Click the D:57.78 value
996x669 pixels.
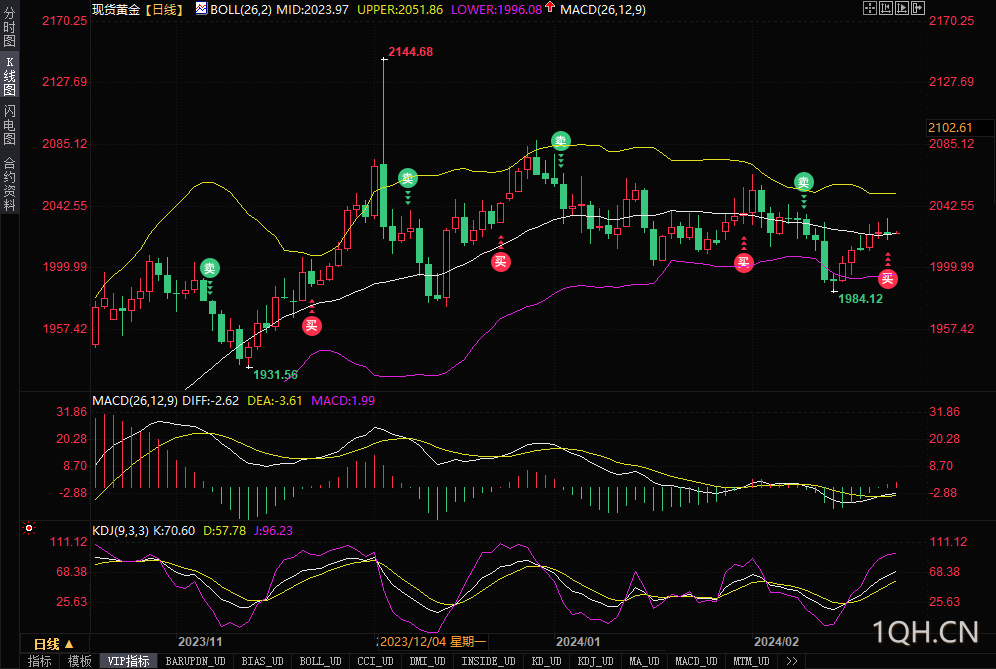coord(224,530)
